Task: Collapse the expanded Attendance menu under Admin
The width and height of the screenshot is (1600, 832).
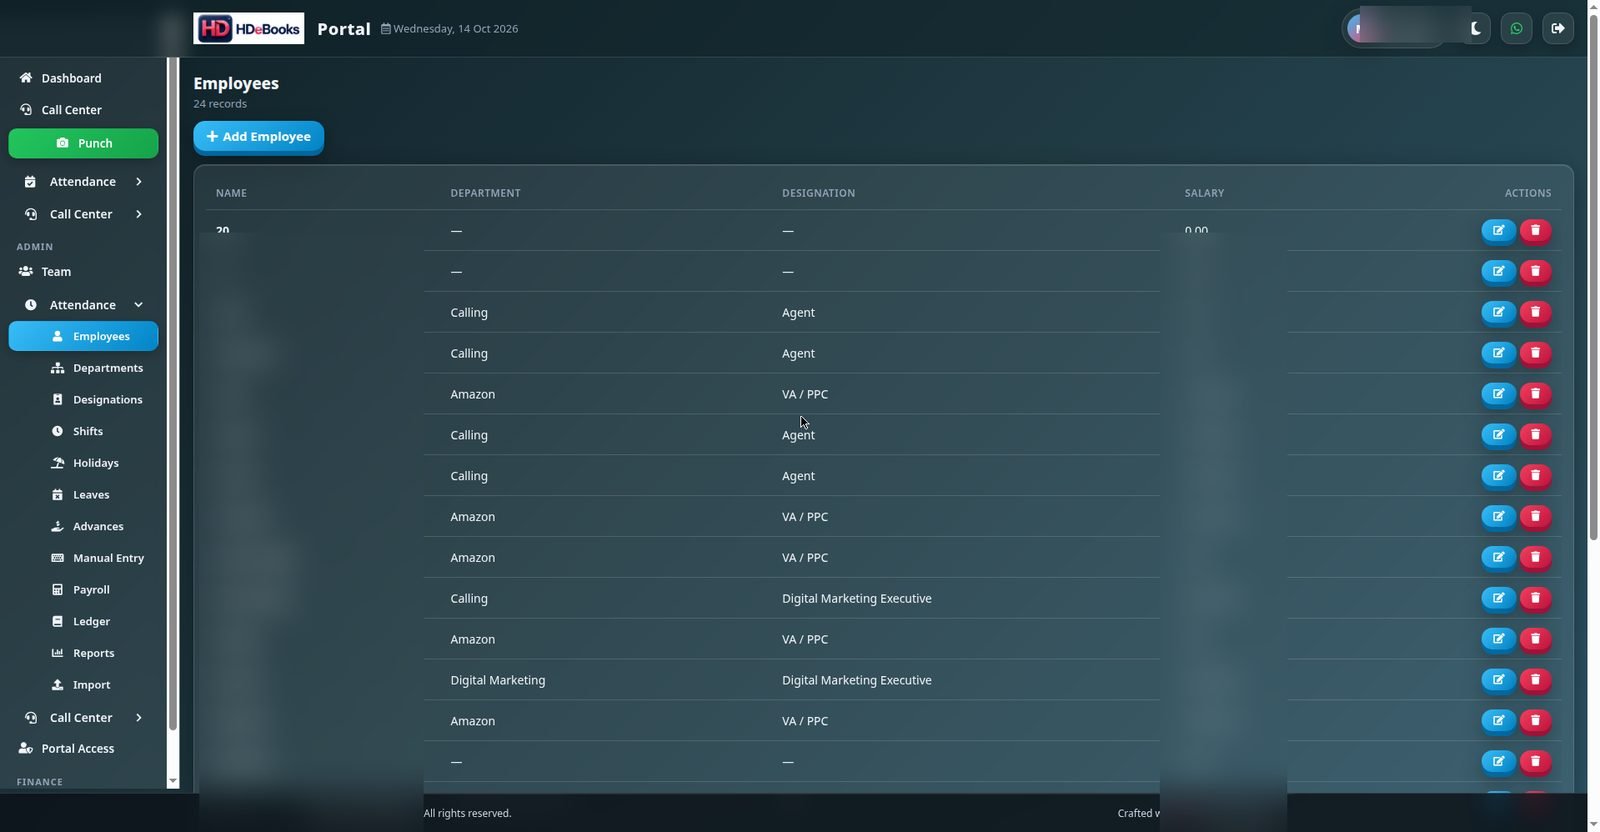Action: click(x=83, y=305)
